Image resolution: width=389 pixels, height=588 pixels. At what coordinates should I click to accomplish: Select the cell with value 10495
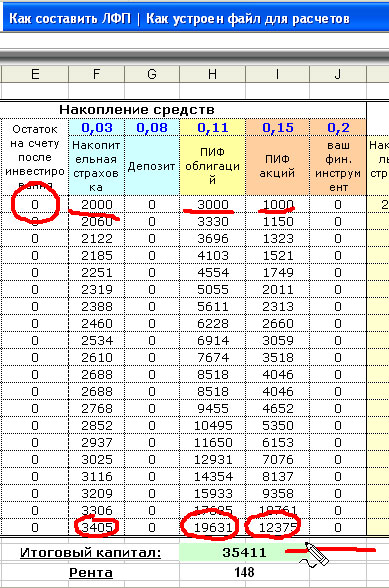click(x=213, y=426)
